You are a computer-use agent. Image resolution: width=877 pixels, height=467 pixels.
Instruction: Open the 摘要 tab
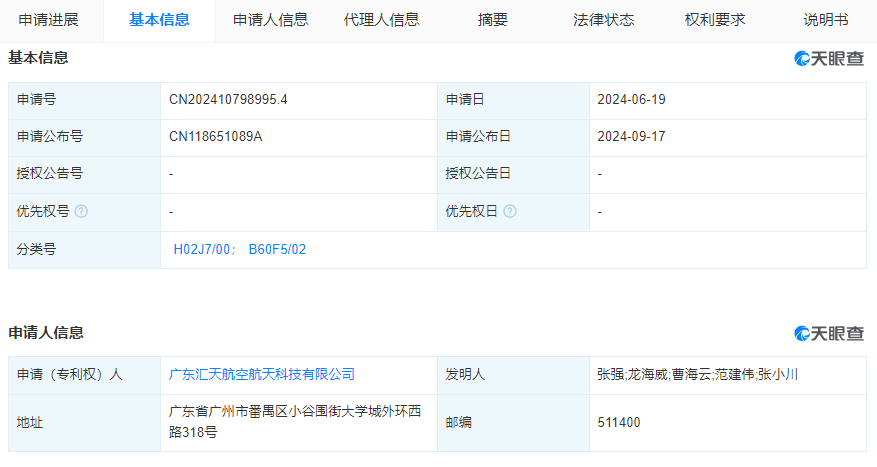(493, 20)
